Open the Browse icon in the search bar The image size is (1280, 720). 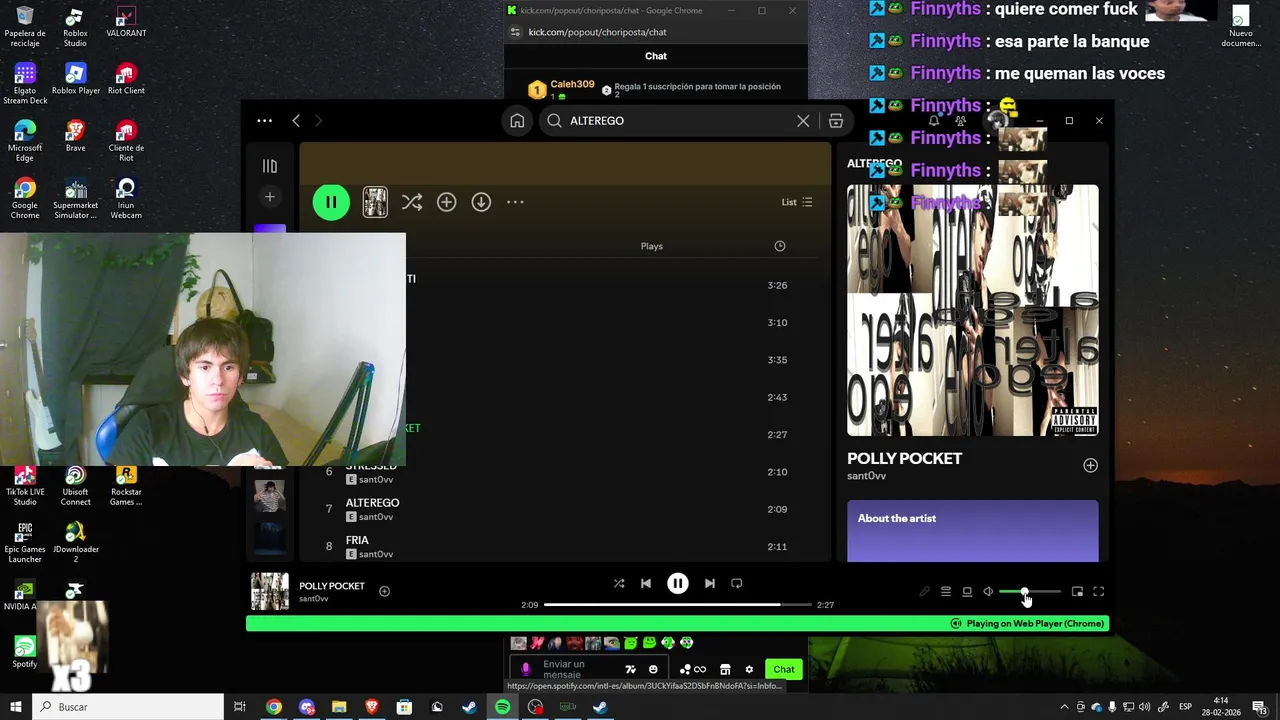[x=836, y=121]
